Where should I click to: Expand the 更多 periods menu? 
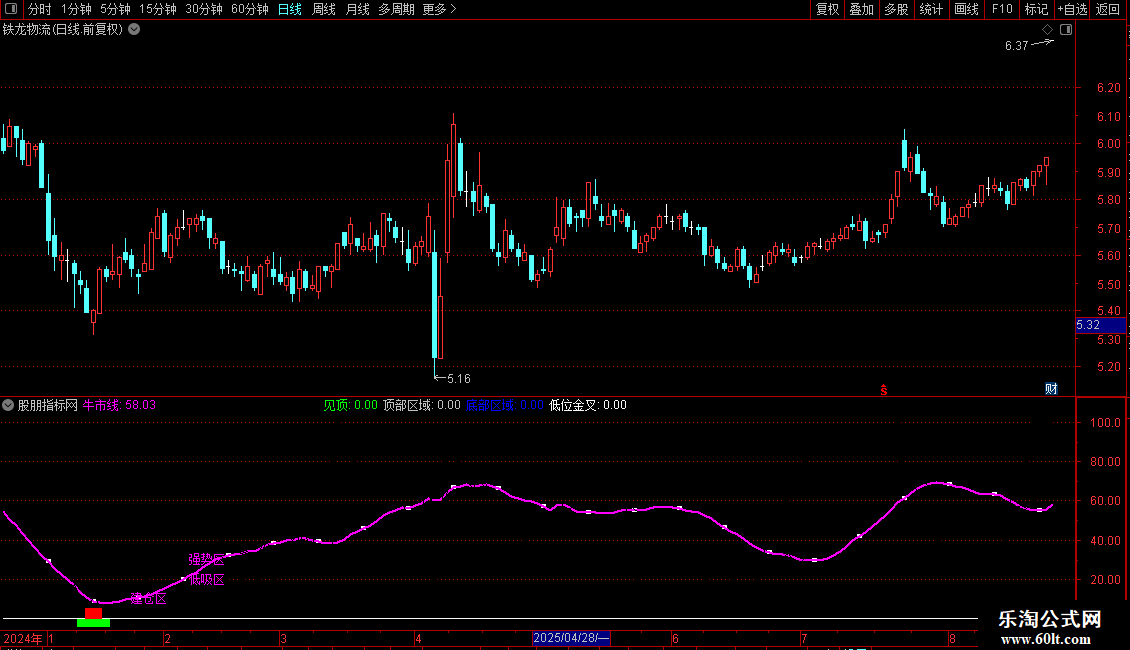point(440,9)
